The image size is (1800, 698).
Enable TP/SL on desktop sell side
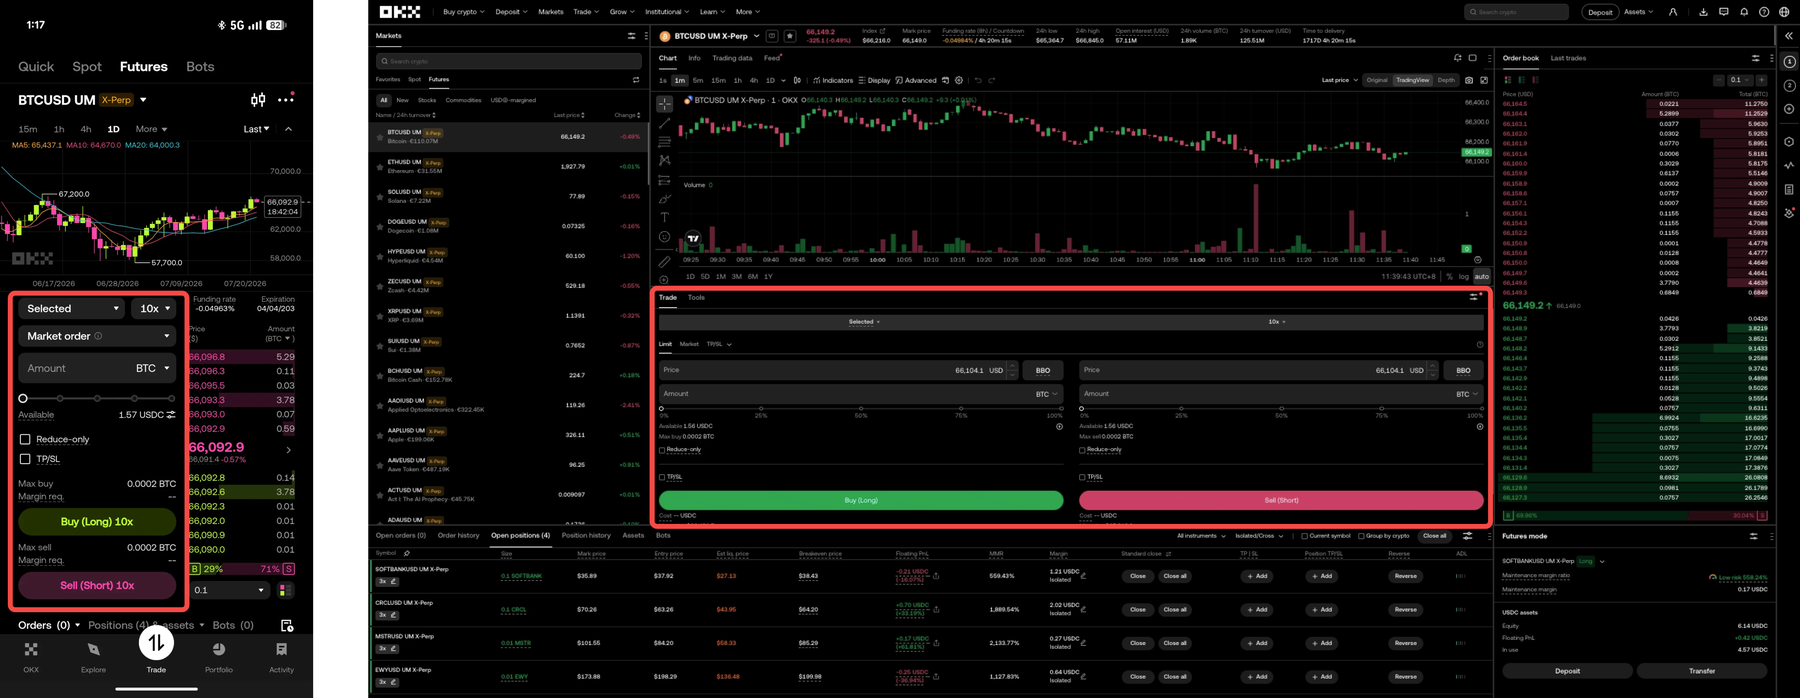click(x=1082, y=477)
